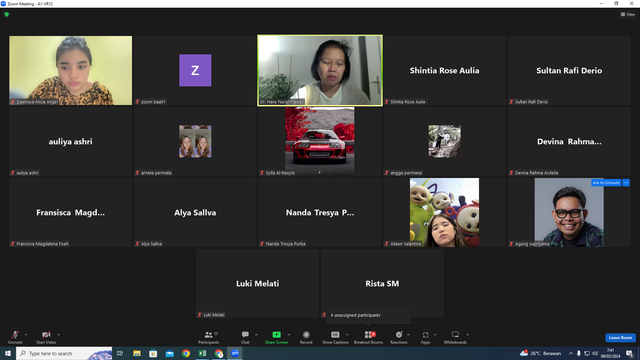Open the Participants panel
640x360 pixels.
pos(209,338)
